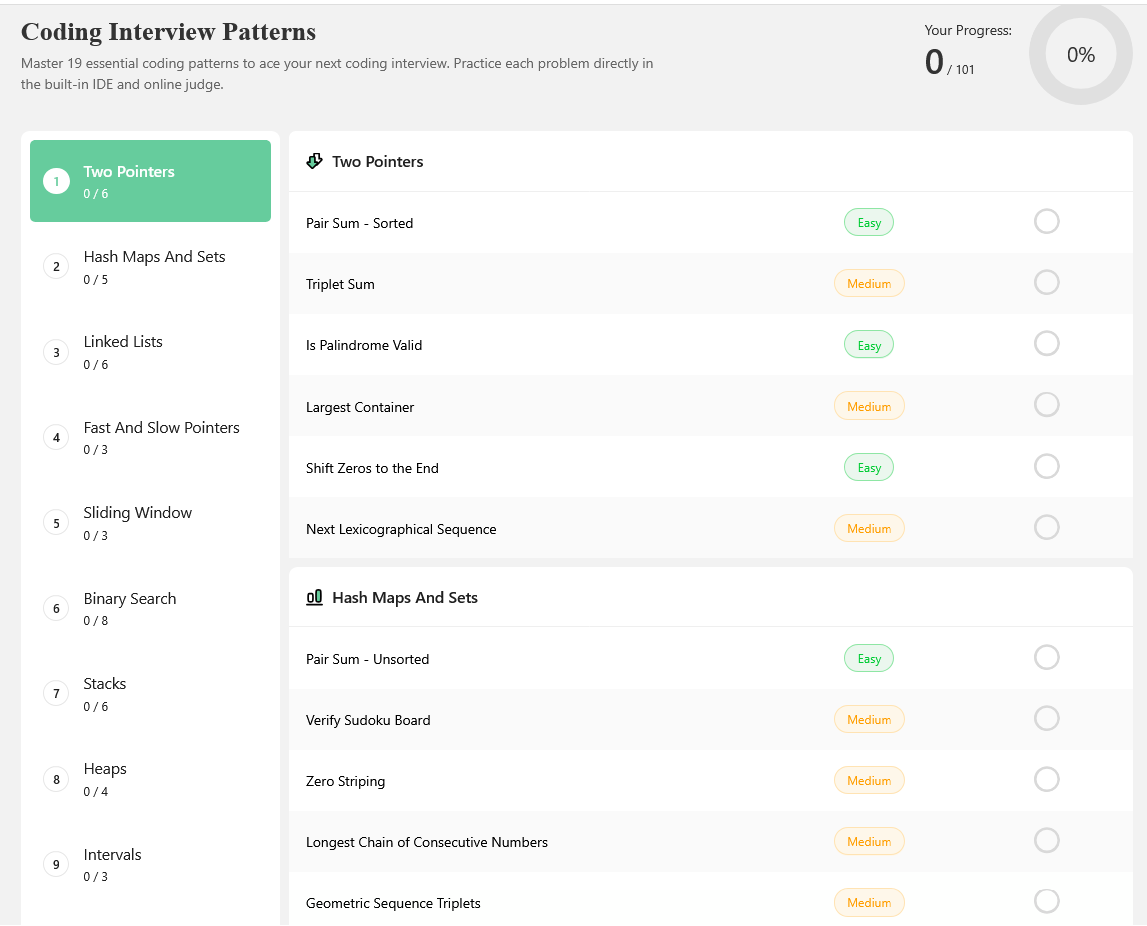Click the number 8 badge beside Heaps
Image resolution: width=1147 pixels, height=926 pixels.
coord(56,779)
